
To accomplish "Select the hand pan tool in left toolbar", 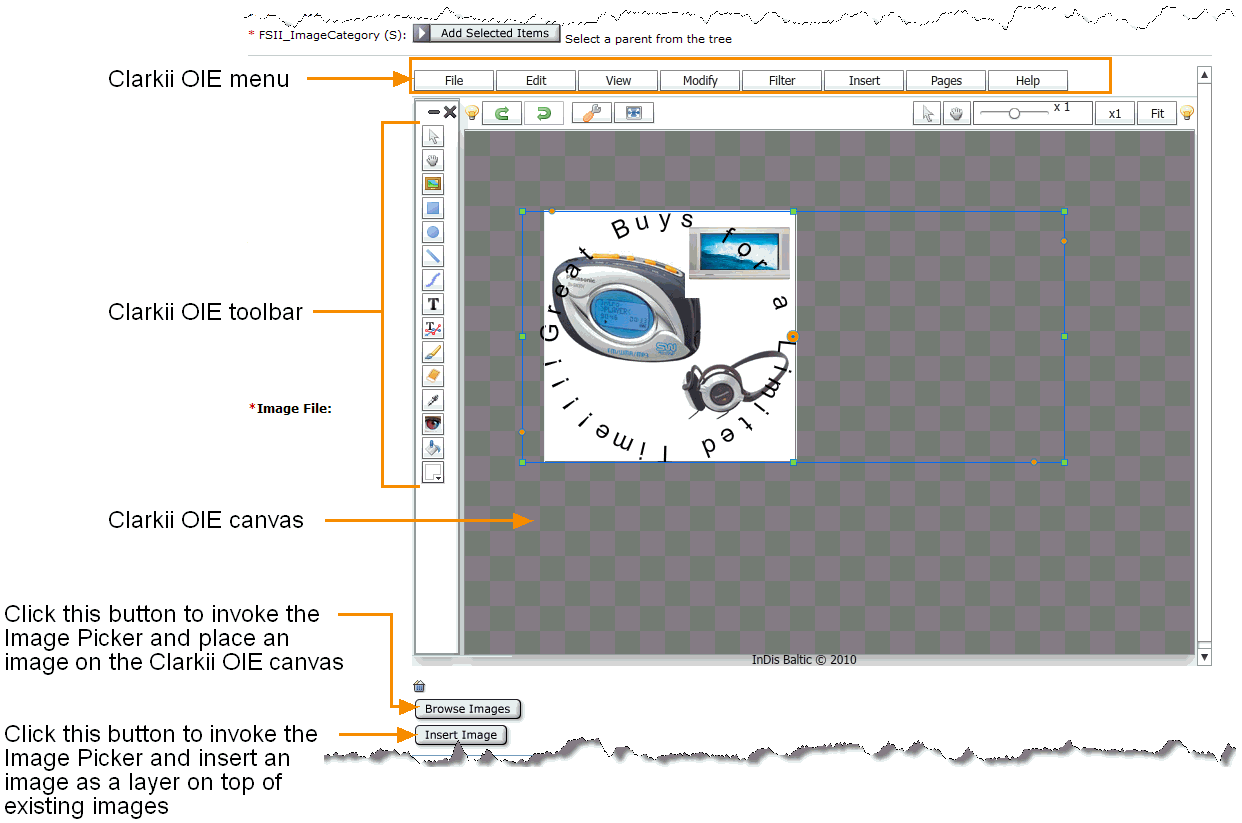I will (433, 161).
